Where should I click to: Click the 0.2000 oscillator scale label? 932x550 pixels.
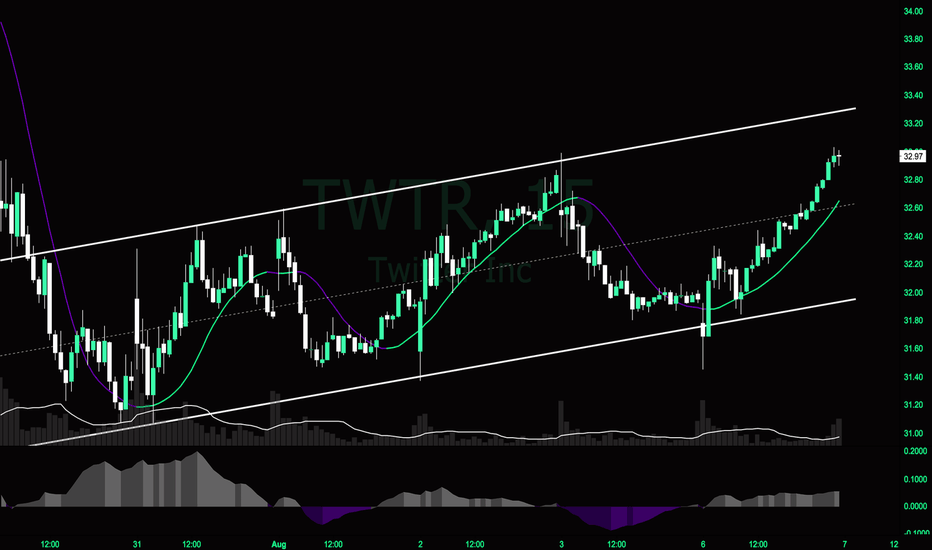(x=914, y=451)
